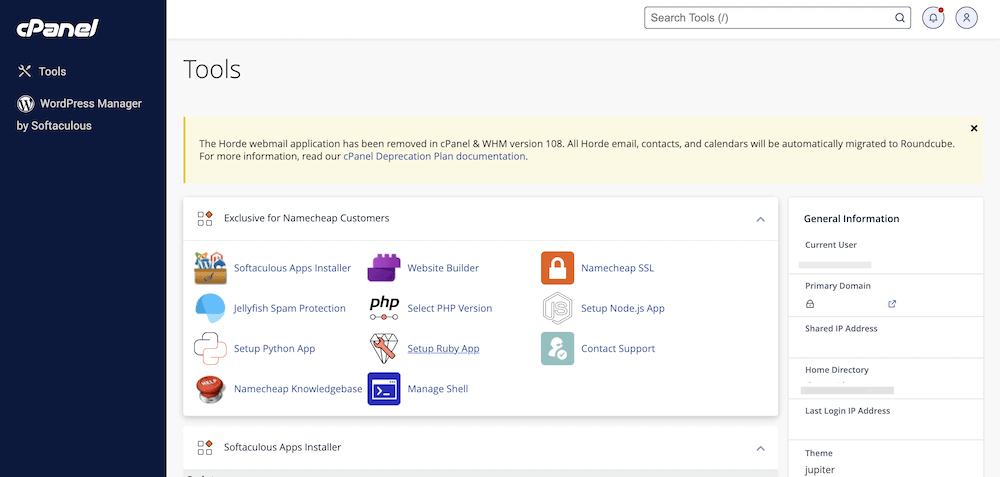Viewport: 1000px width, 477px height.
Task: Click the Softaculous Apps Installer toolbox icon
Action: (x=210, y=268)
